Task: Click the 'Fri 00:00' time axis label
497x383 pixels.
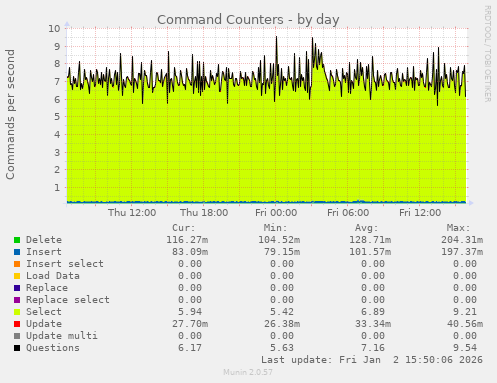Action: (276, 213)
